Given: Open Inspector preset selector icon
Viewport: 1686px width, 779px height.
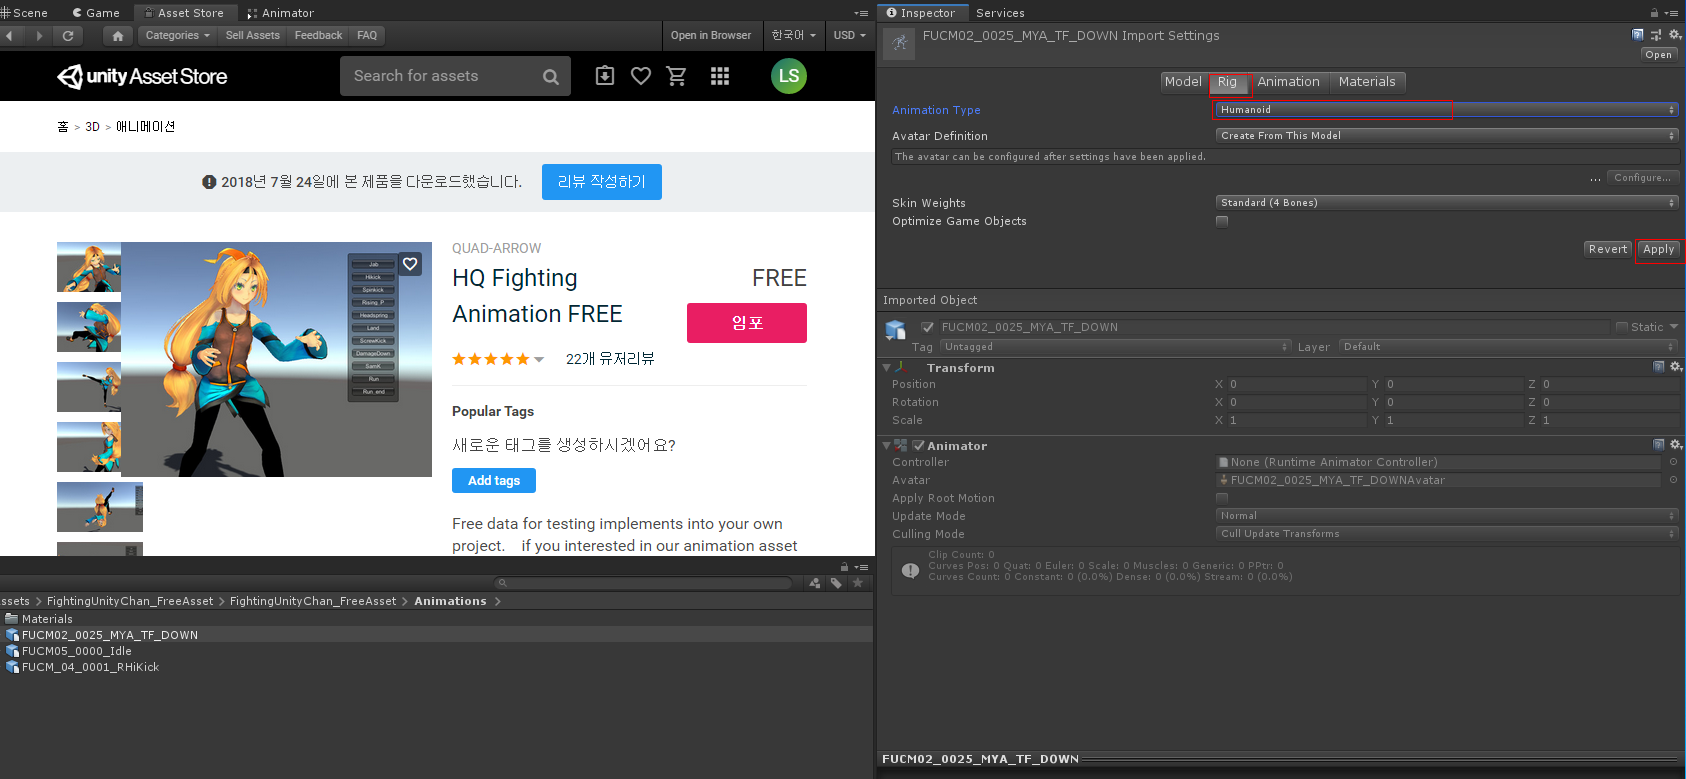Looking at the screenshot, I should [x=1656, y=34].
